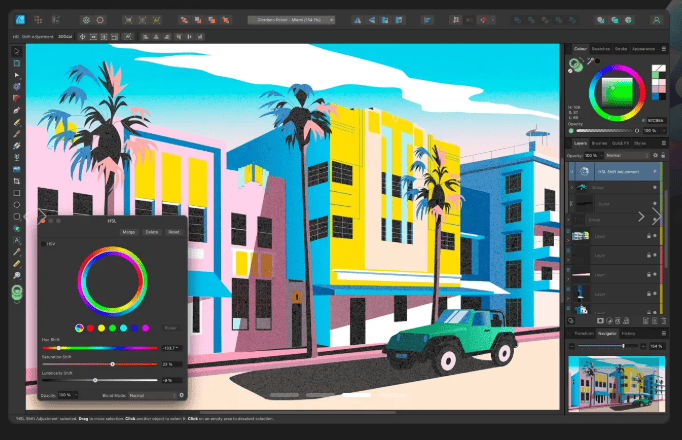682x440 pixels.
Task: Click the Layers panel lock icon beside gear
Action: [x=663, y=155]
